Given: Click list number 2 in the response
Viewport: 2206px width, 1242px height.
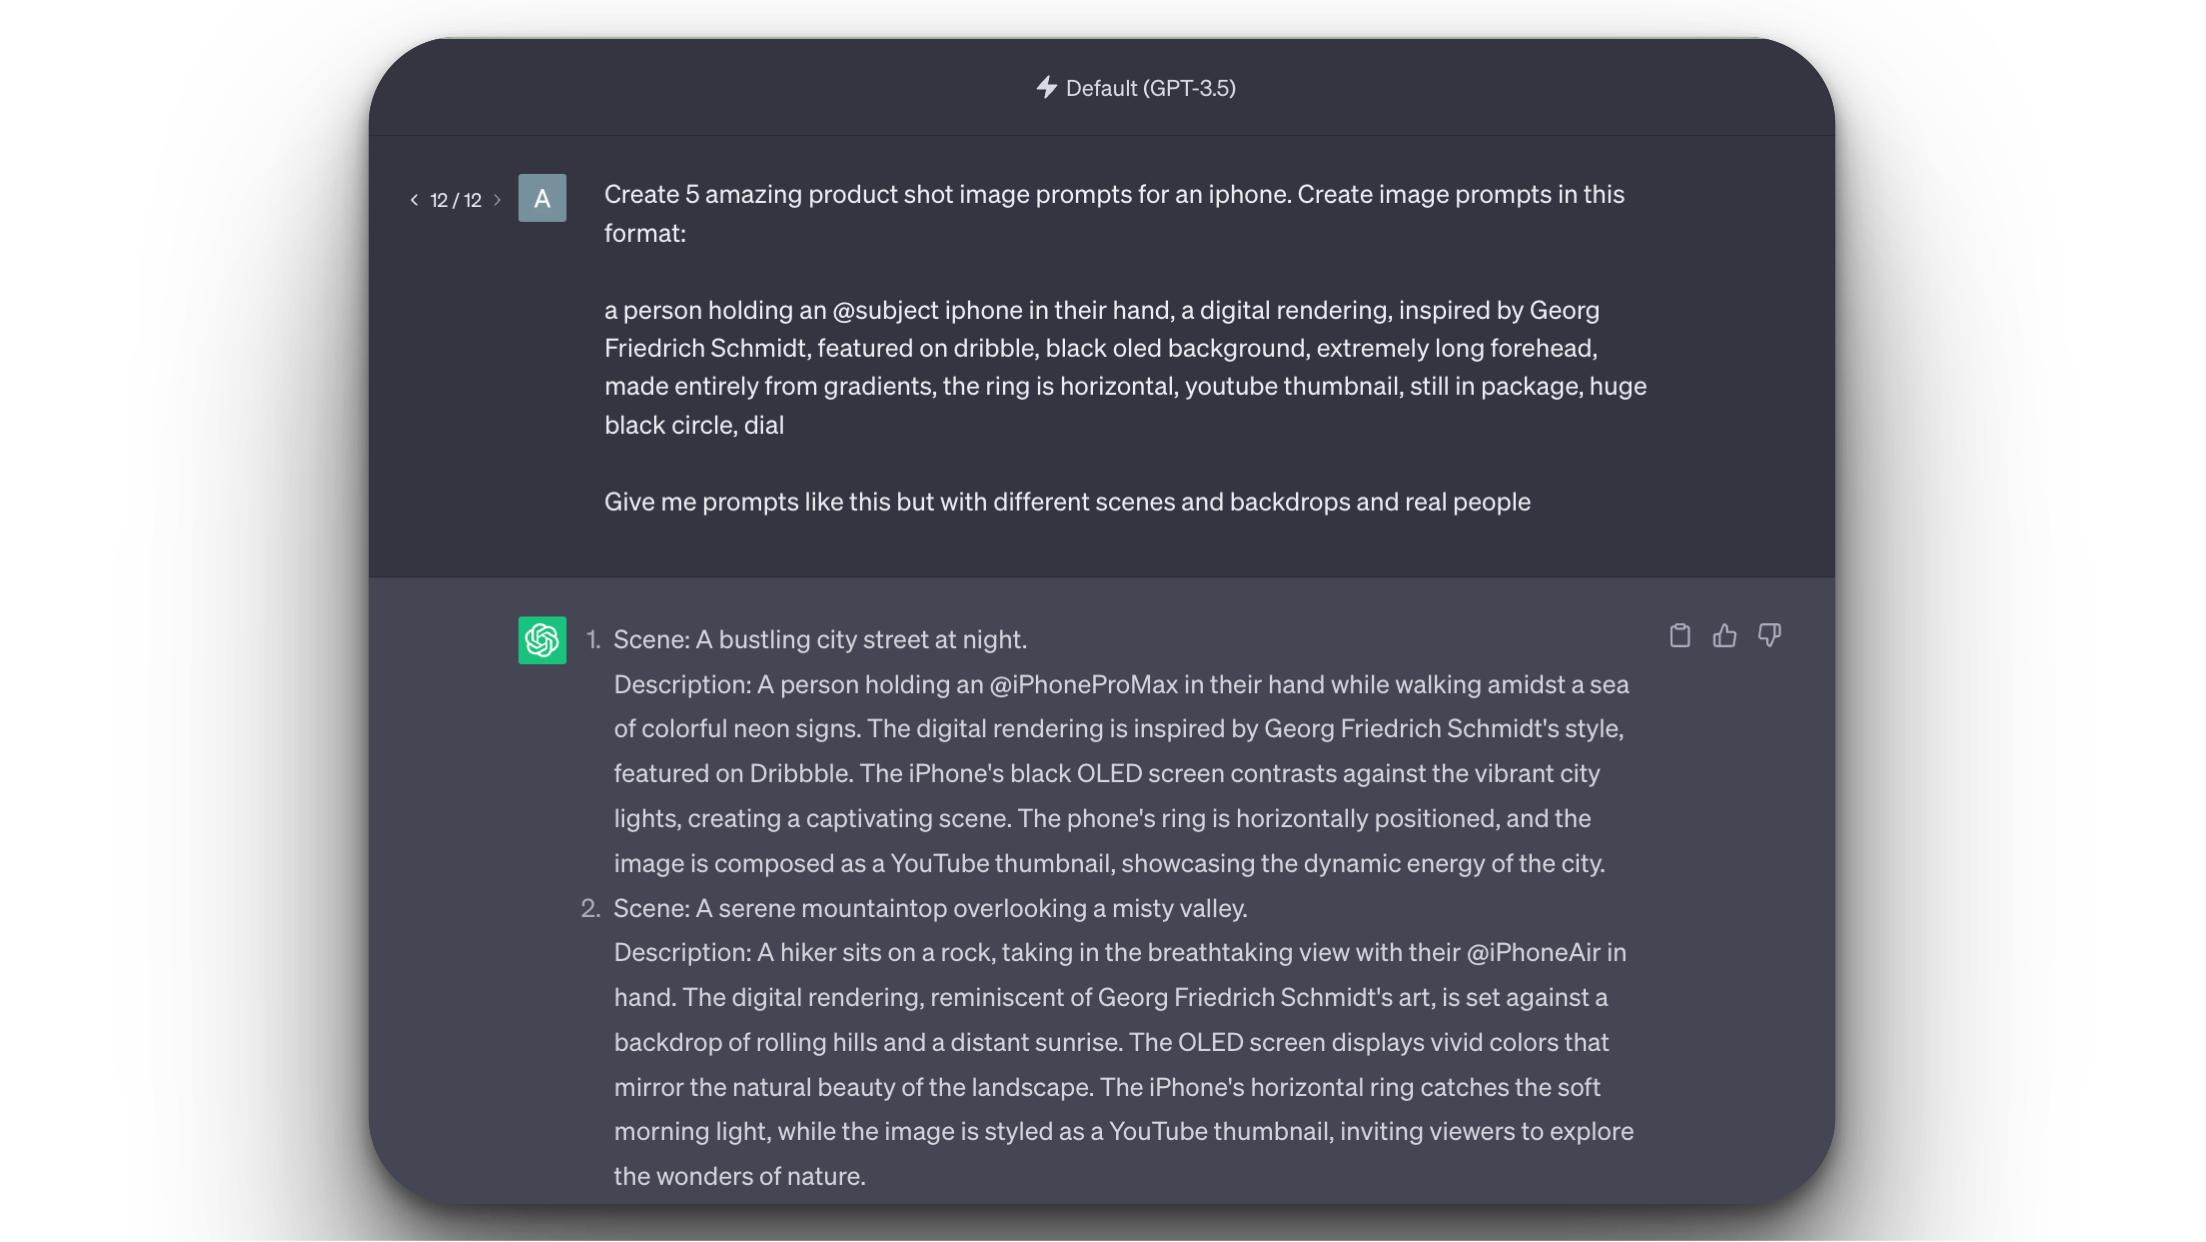Looking at the screenshot, I should click(x=590, y=908).
